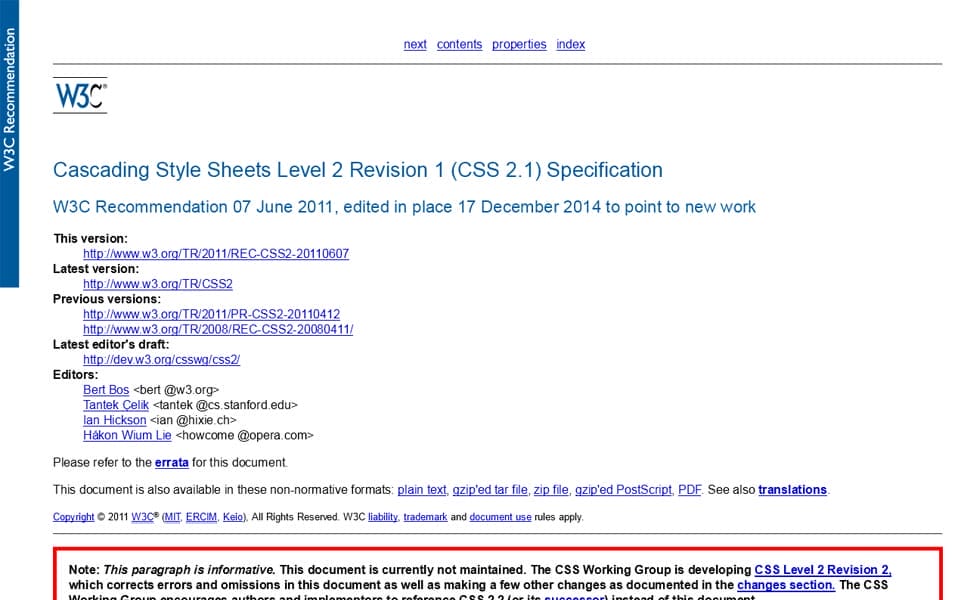Open the CSS Level 2 Revision 2 link
Screen dimensions: 954x600
pos(822,568)
